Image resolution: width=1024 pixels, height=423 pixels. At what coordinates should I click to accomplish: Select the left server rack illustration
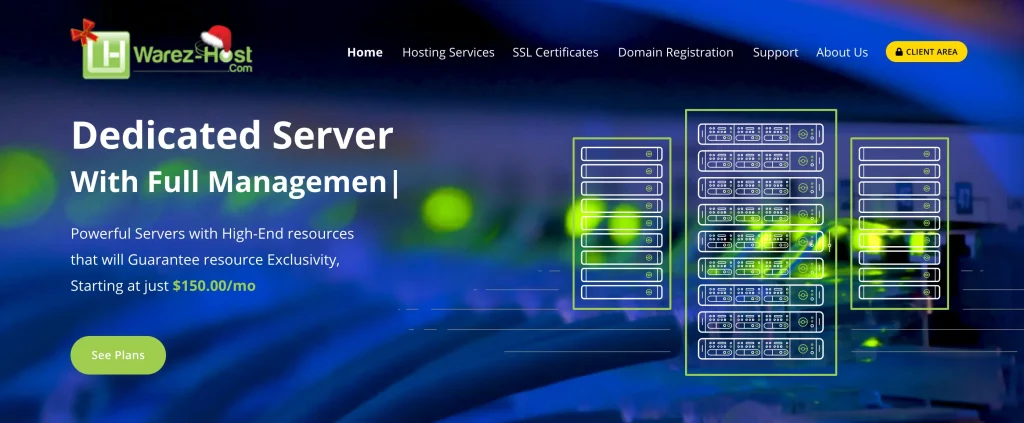(x=621, y=223)
